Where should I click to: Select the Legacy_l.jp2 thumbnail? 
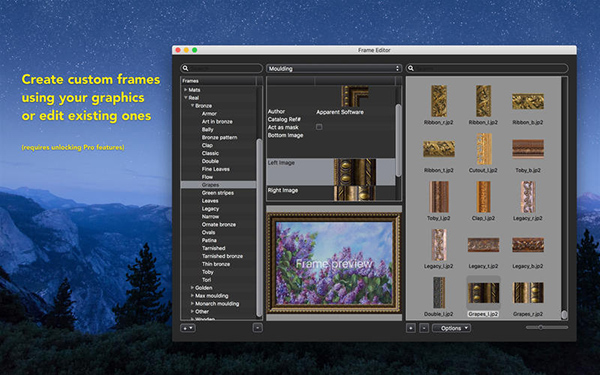tap(439, 245)
